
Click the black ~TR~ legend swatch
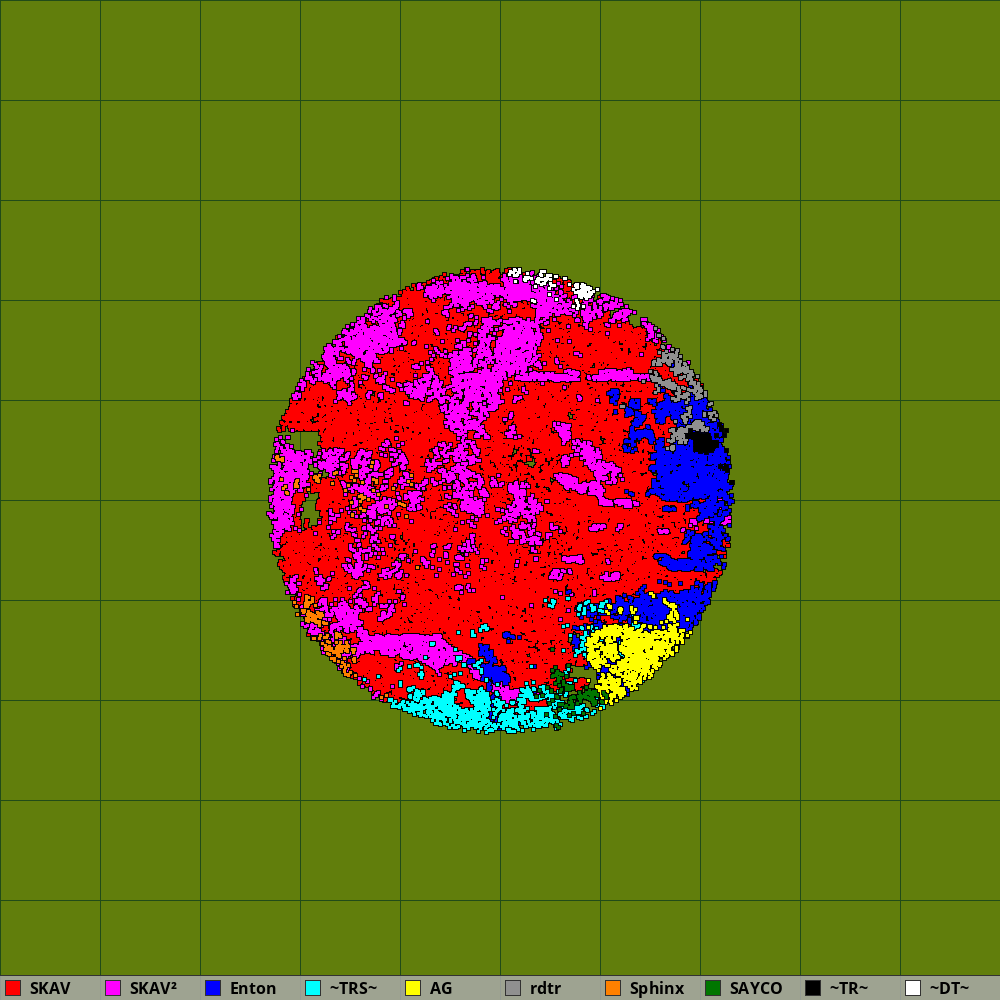click(x=813, y=988)
